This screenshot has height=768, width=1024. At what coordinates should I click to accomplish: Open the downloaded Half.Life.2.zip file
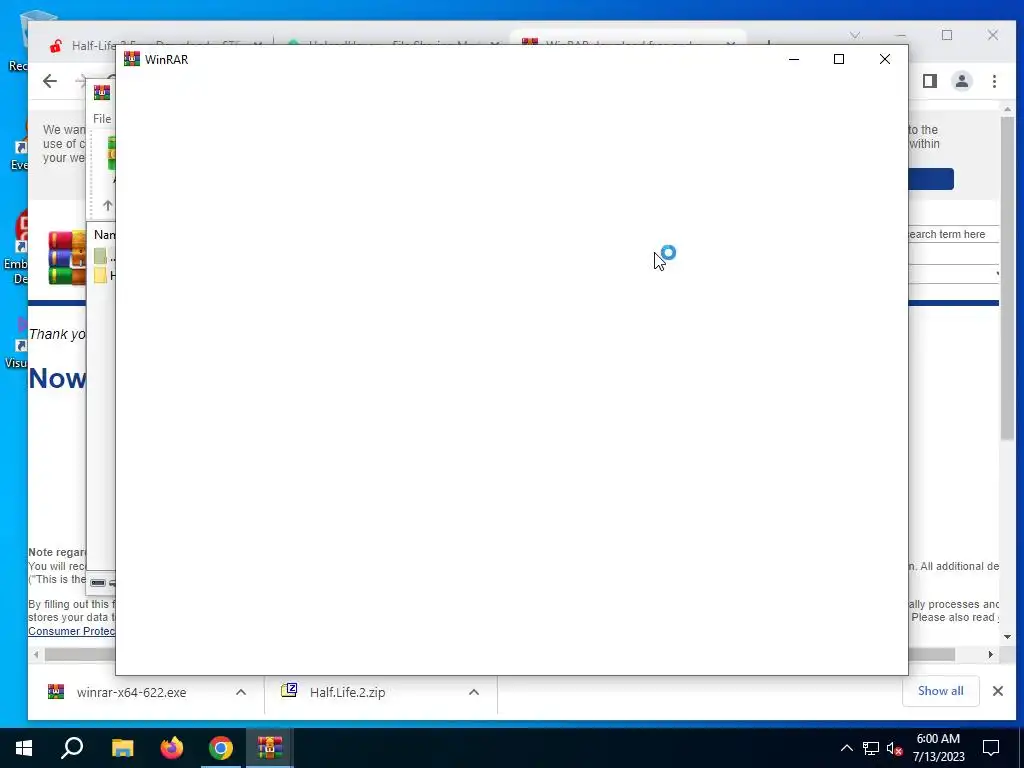(334, 692)
